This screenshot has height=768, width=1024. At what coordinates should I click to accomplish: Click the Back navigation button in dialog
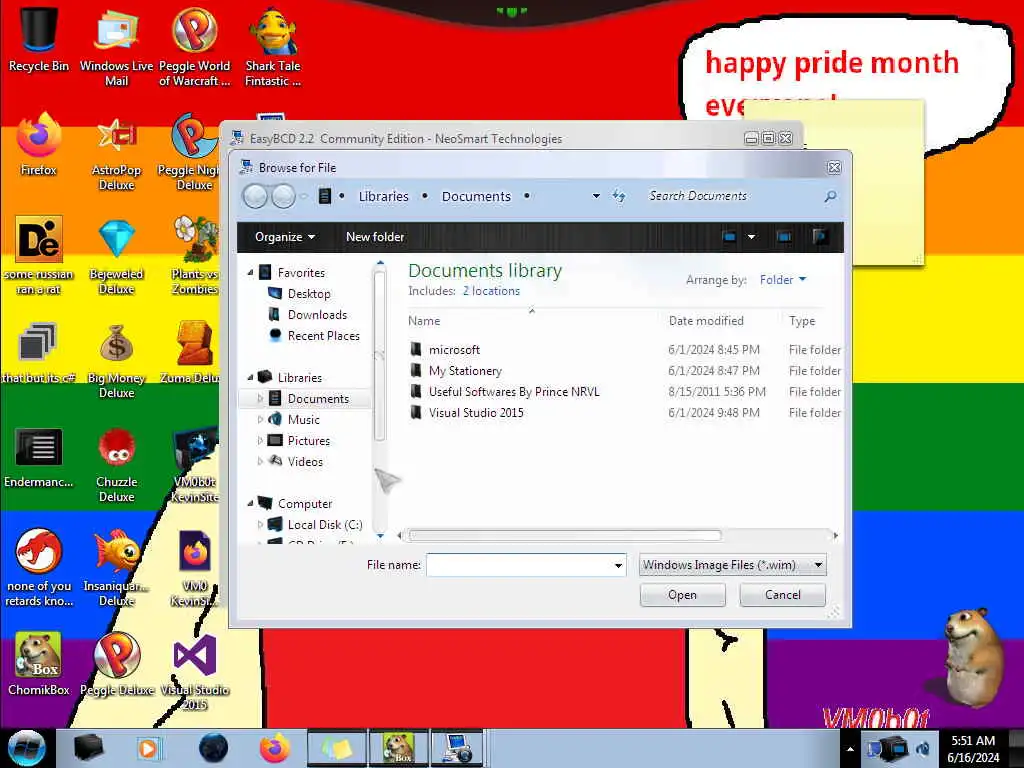coord(255,196)
